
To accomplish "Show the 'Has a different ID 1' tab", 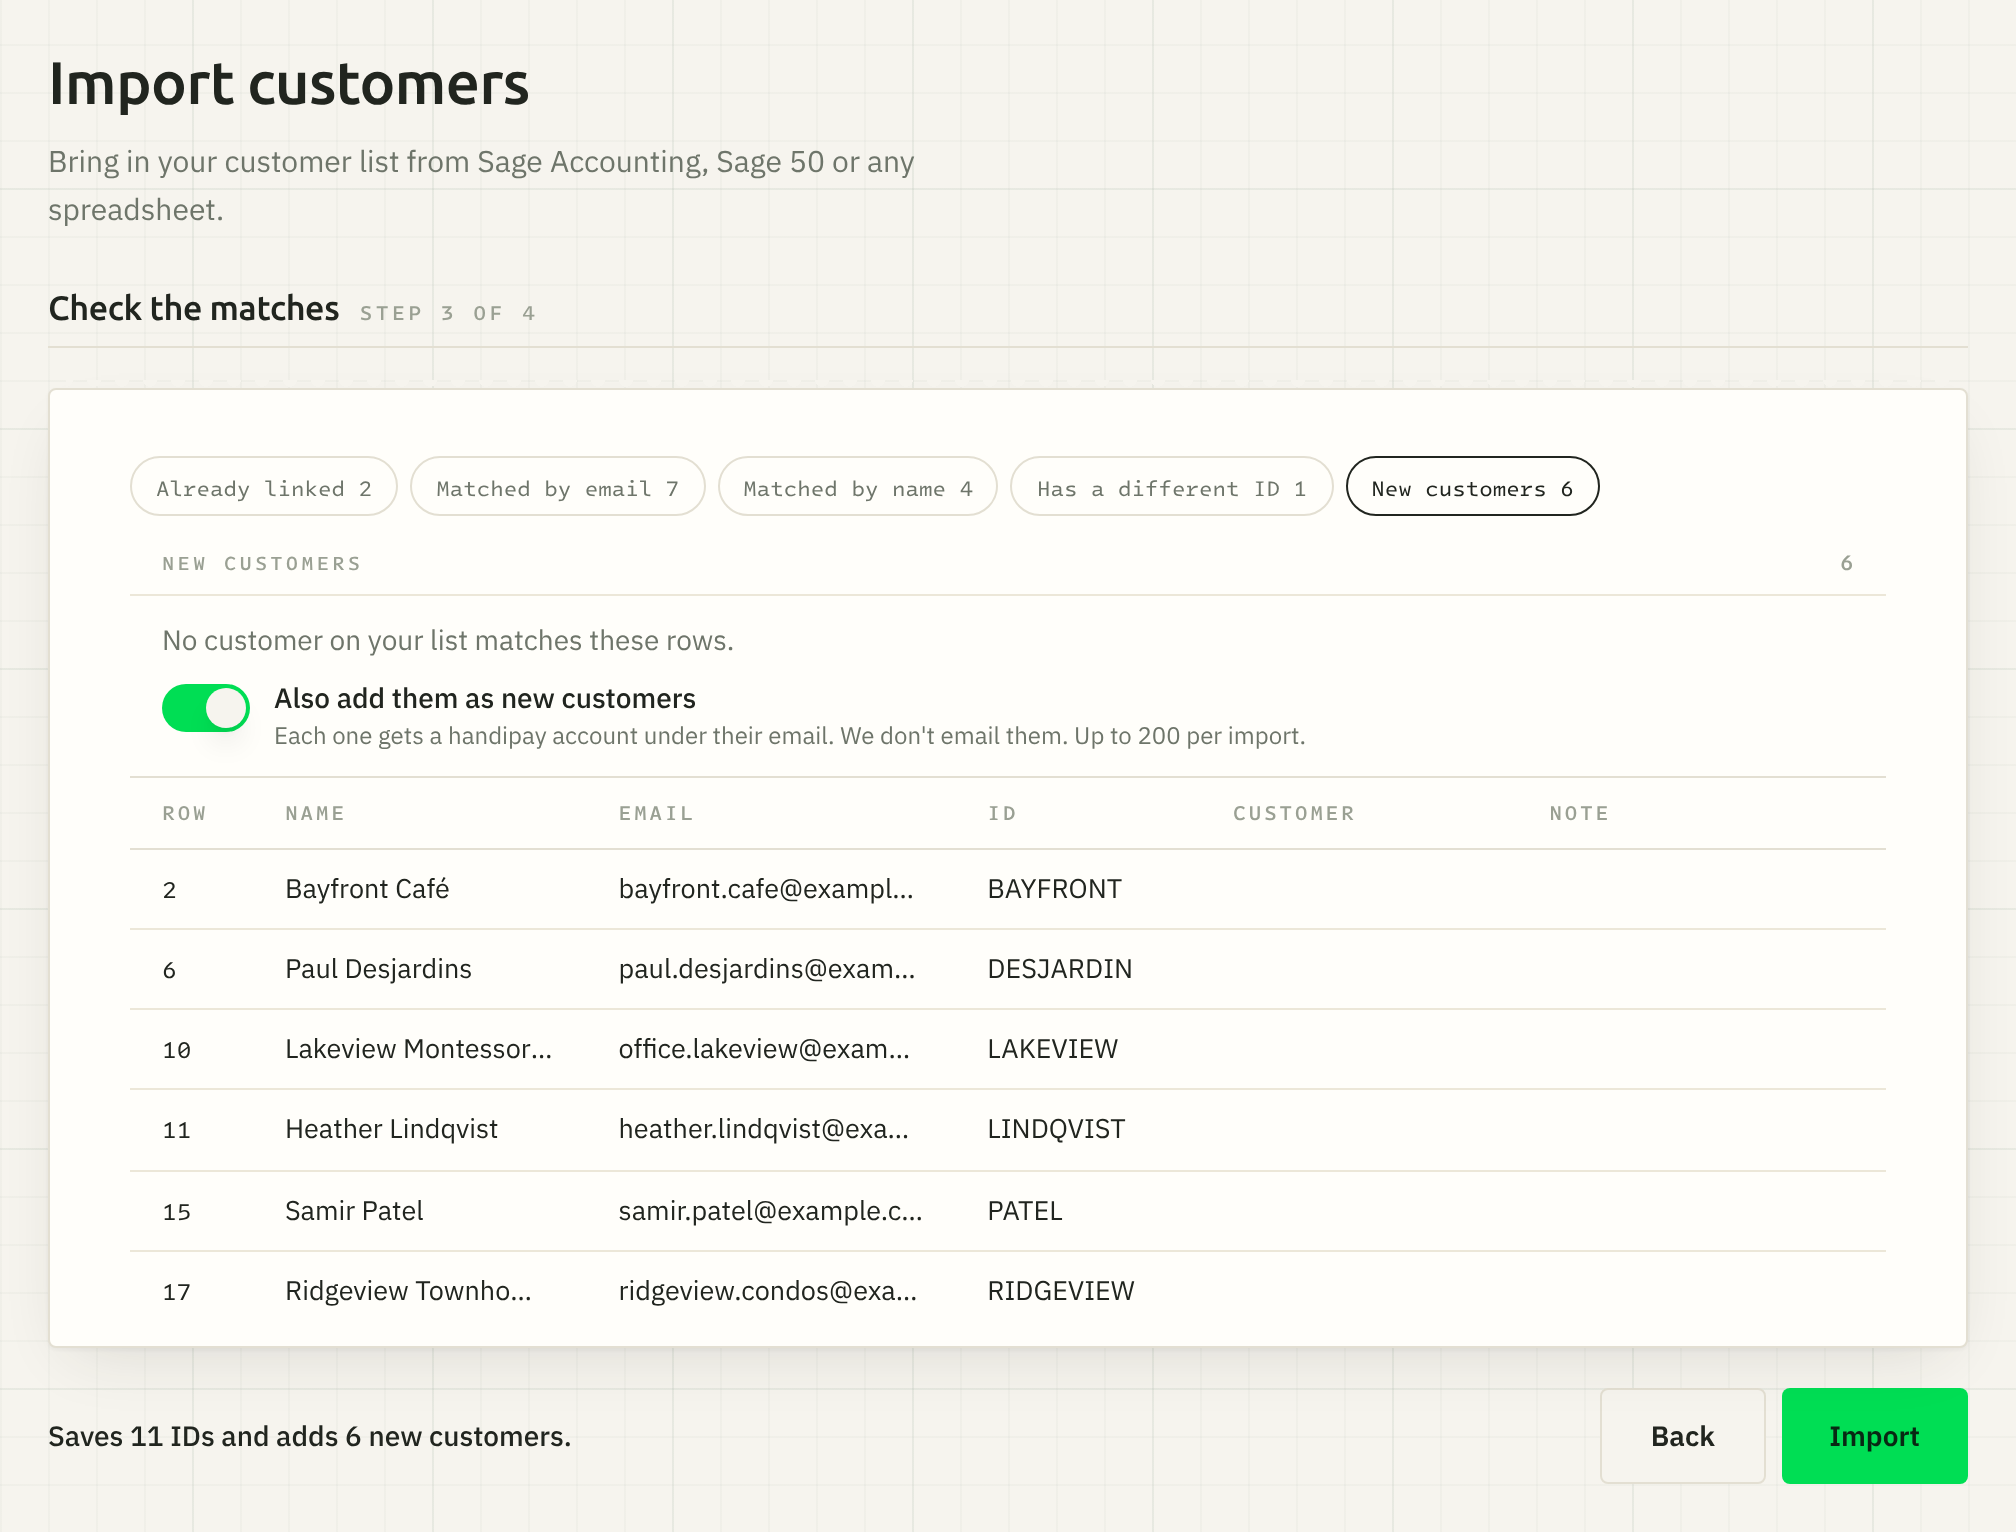I will tap(1172, 487).
